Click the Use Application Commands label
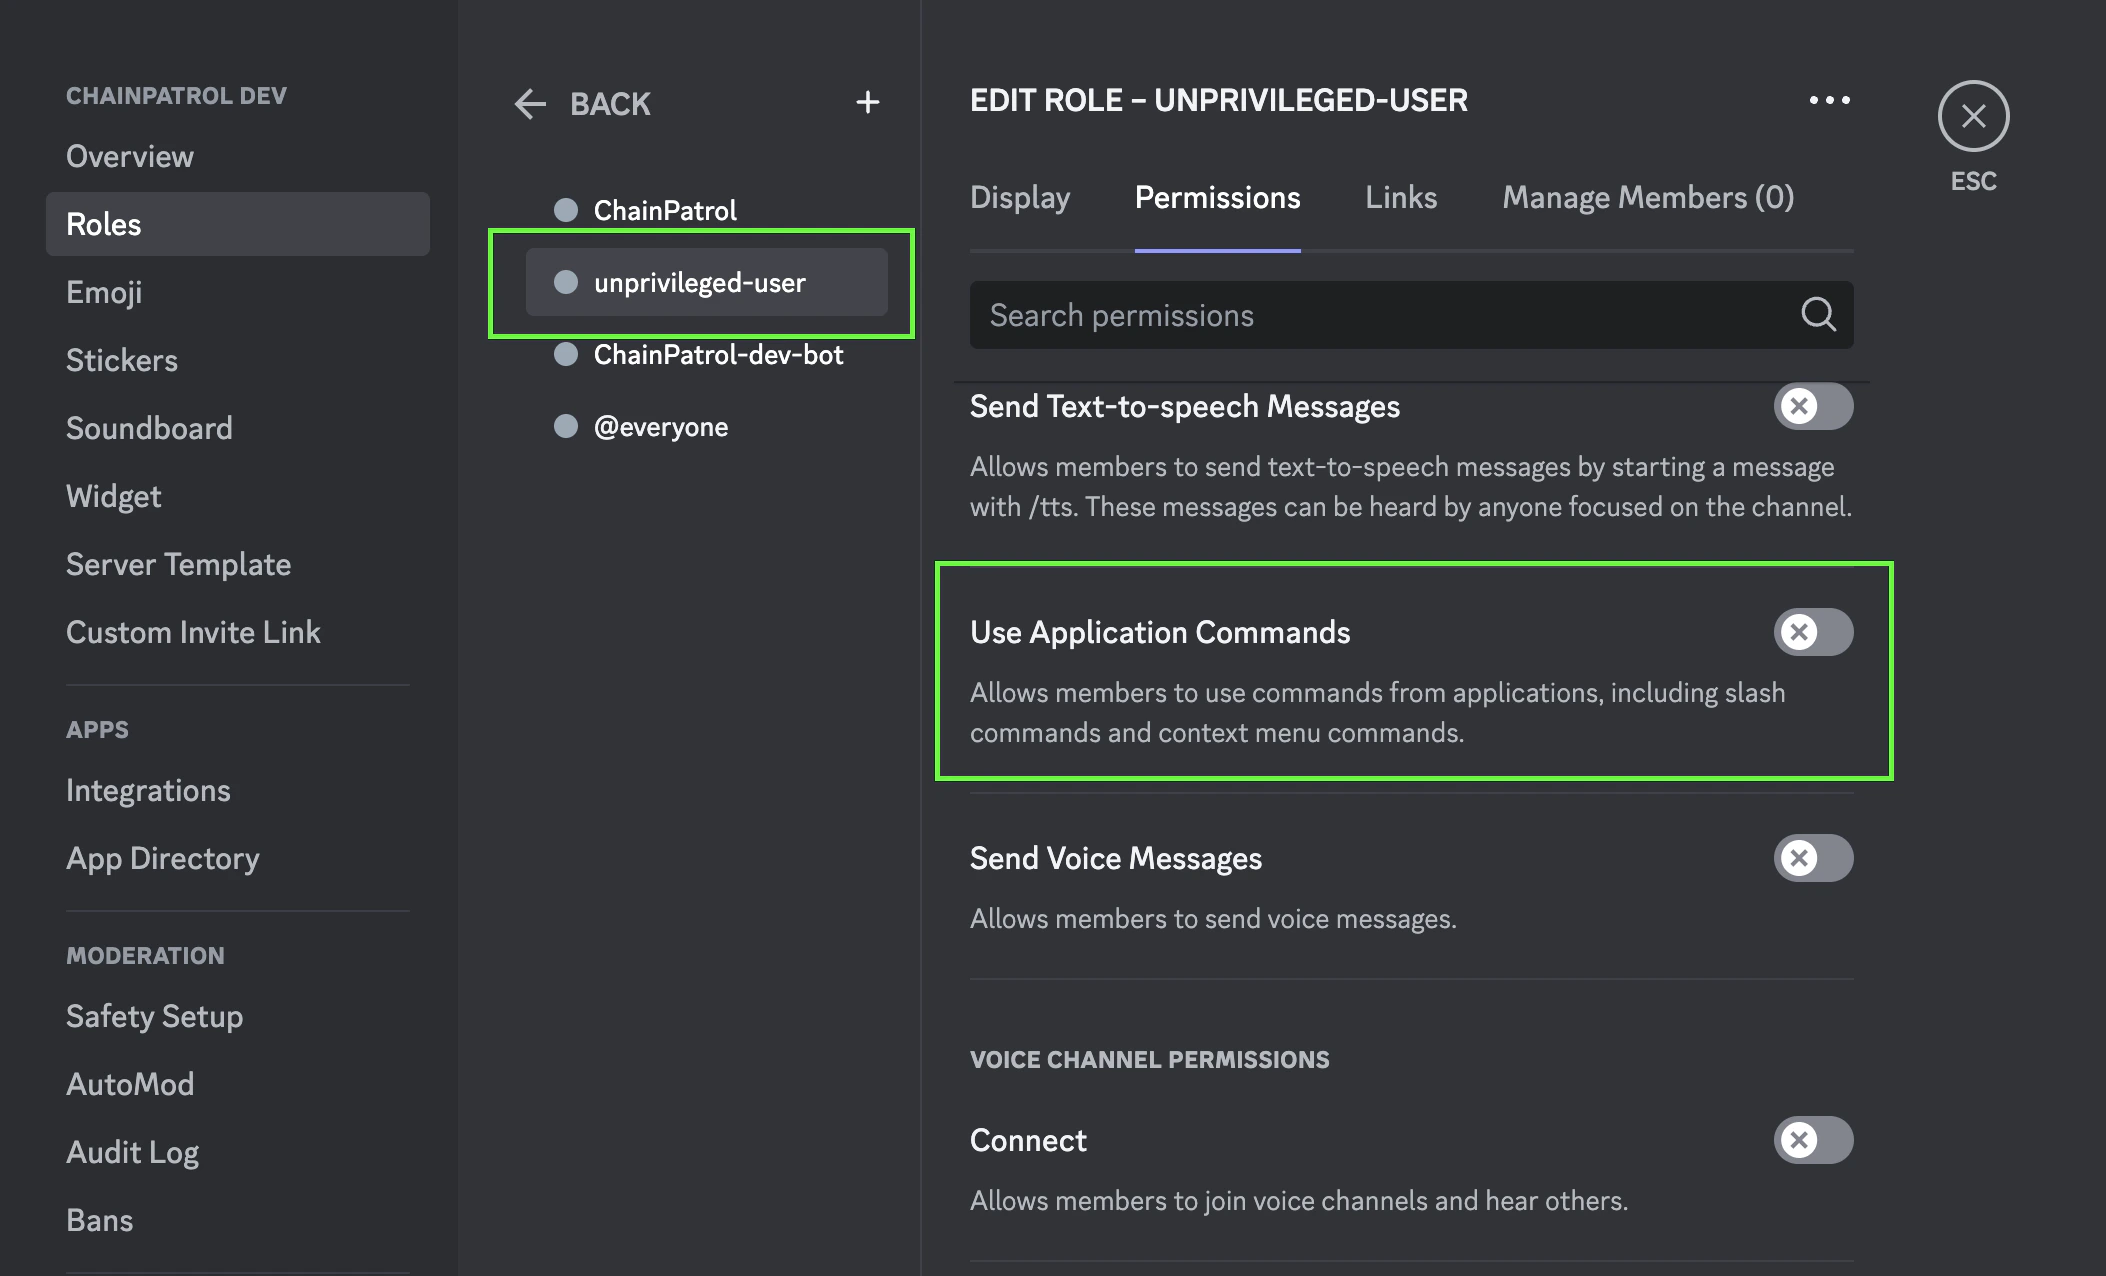2106x1276 pixels. pyautogui.click(x=1160, y=632)
